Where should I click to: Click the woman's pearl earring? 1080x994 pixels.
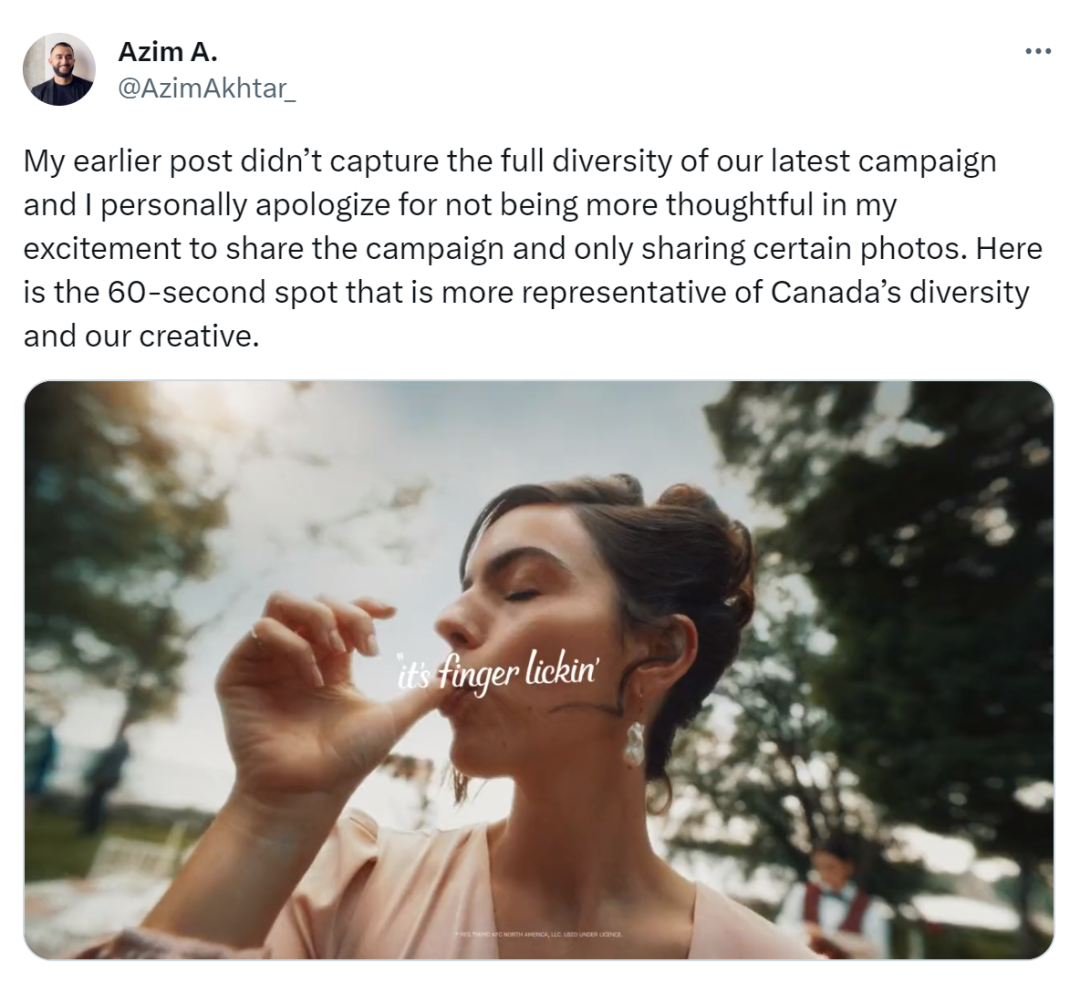tap(634, 744)
